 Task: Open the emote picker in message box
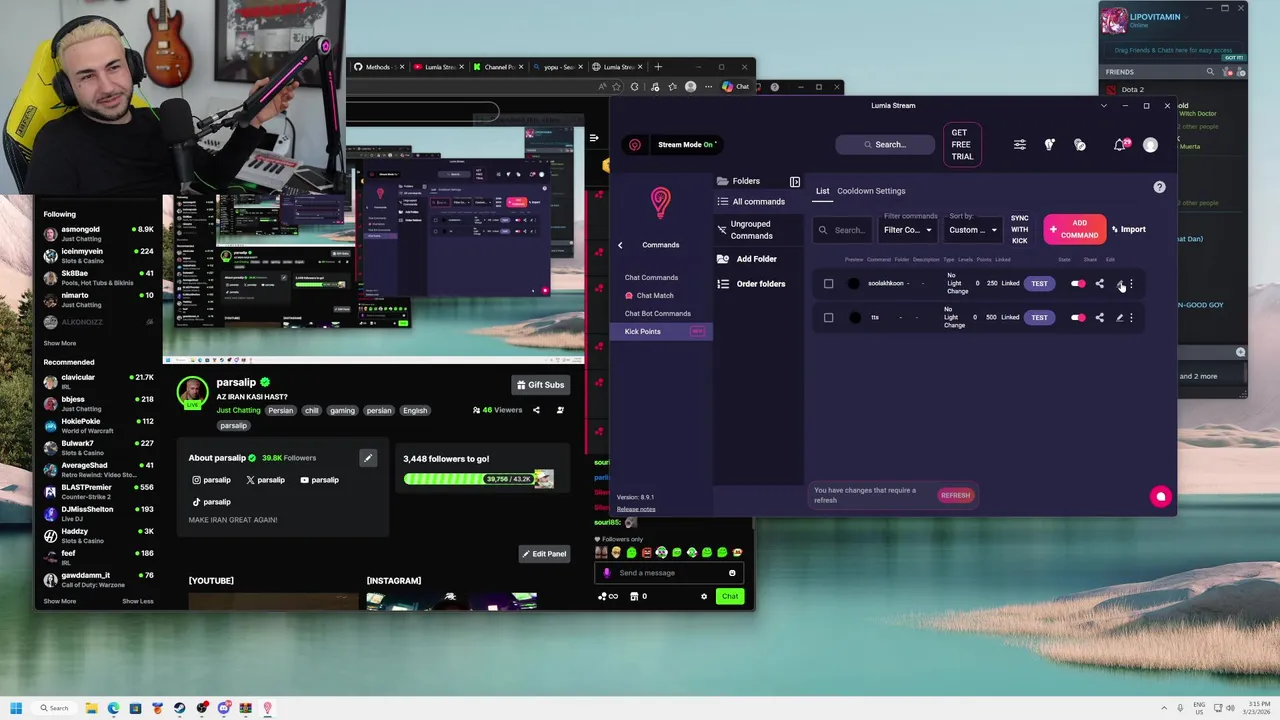click(x=732, y=573)
